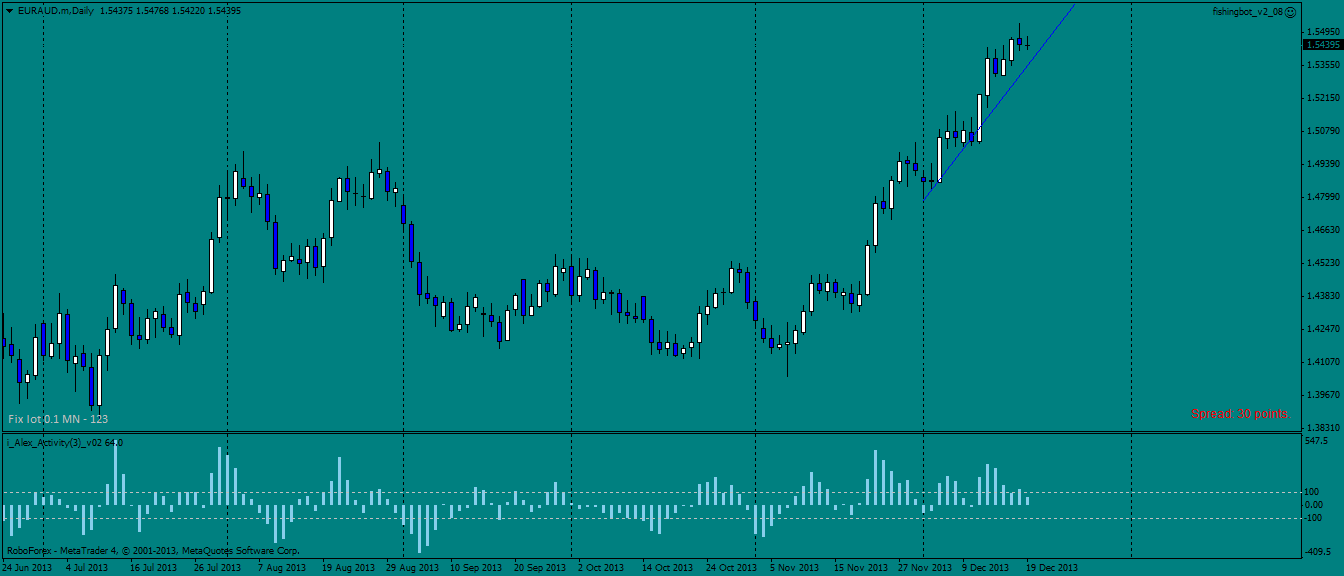This screenshot has height=576, width=1344.
Task: Click the 26 Jul 2013 date label
Action: pos(217,568)
